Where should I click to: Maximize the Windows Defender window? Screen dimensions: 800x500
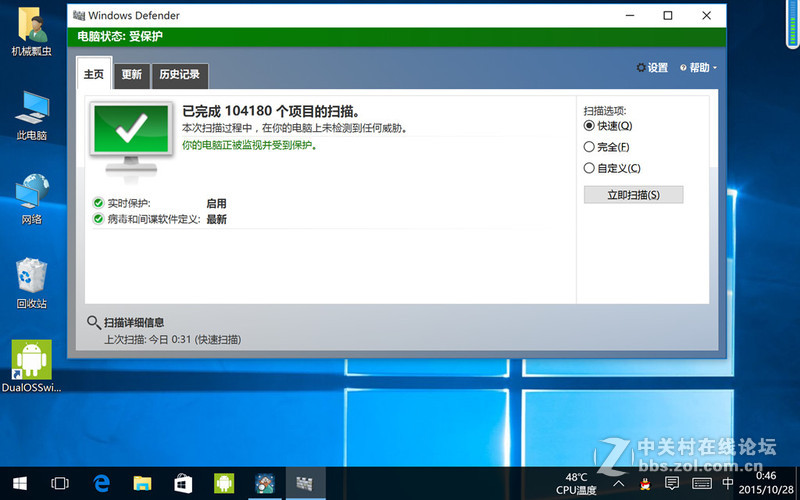tap(667, 15)
